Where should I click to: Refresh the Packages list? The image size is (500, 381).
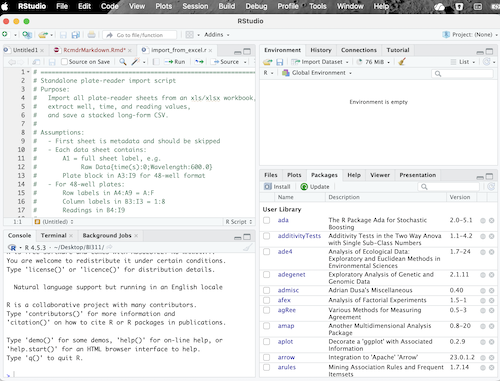pyautogui.click(x=491, y=187)
